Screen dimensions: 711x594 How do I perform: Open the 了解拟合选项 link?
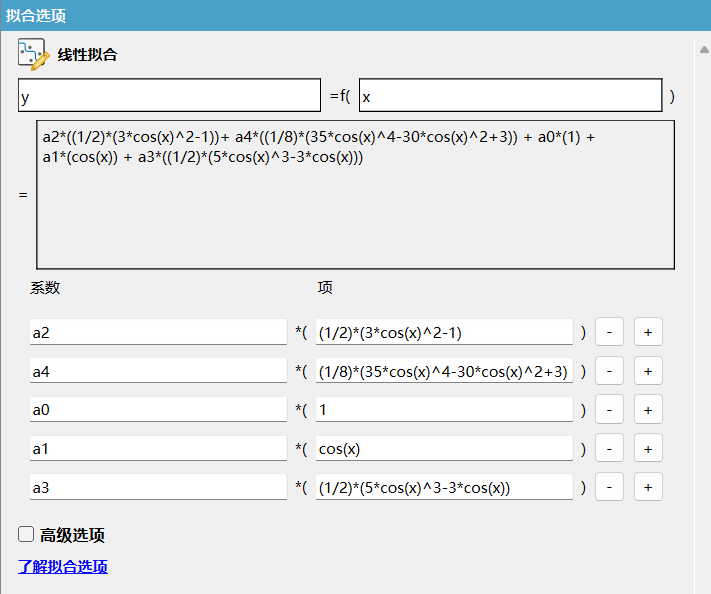tap(63, 567)
